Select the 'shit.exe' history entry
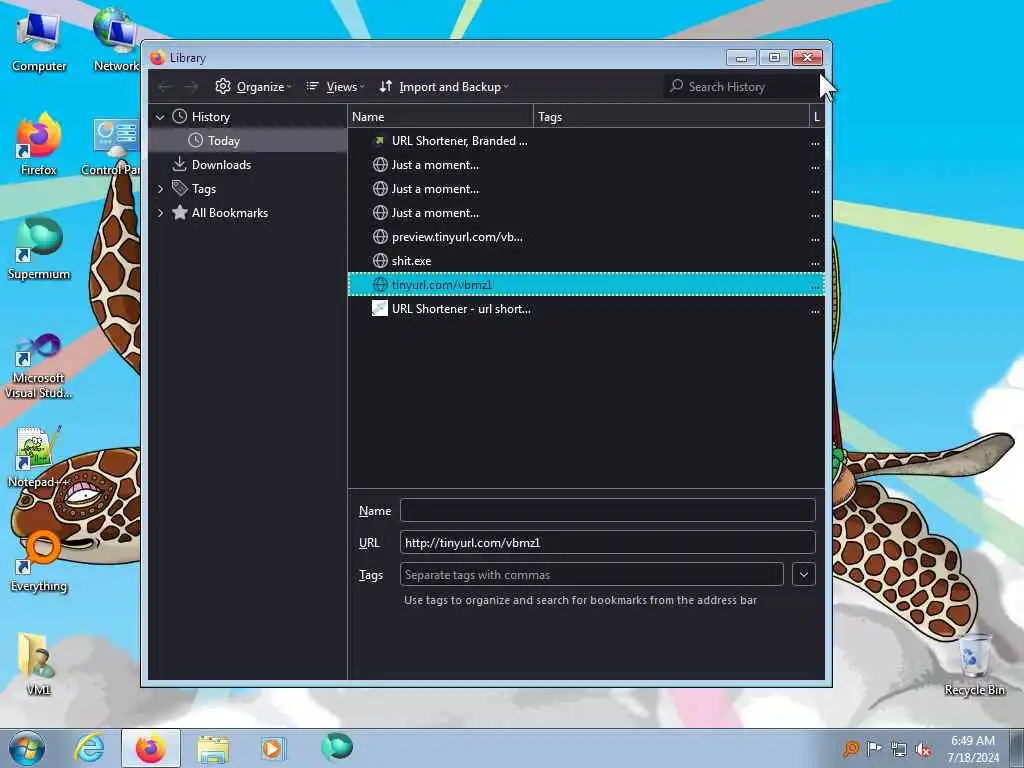 (586, 261)
